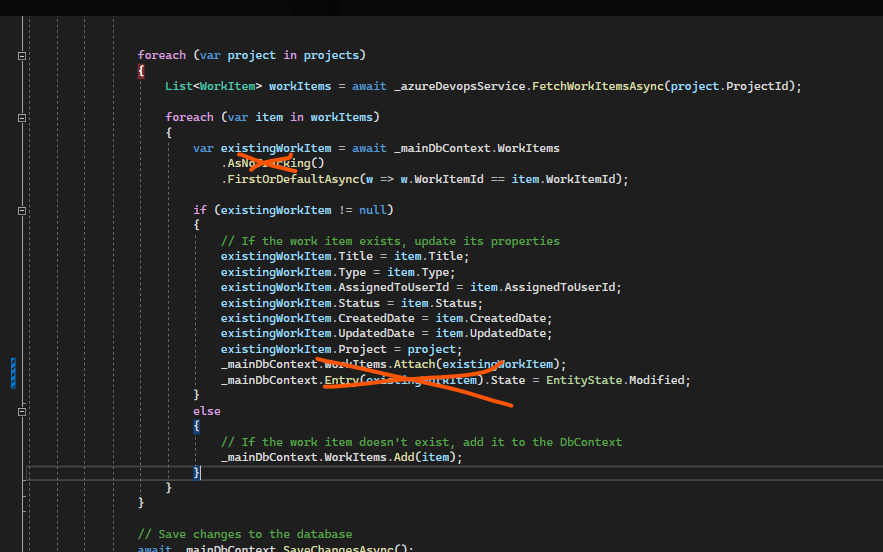Image resolution: width=883 pixels, height=552 pixels.
Task: Click the blue change-tracking margin marker
Action: (x=13, y=373)
